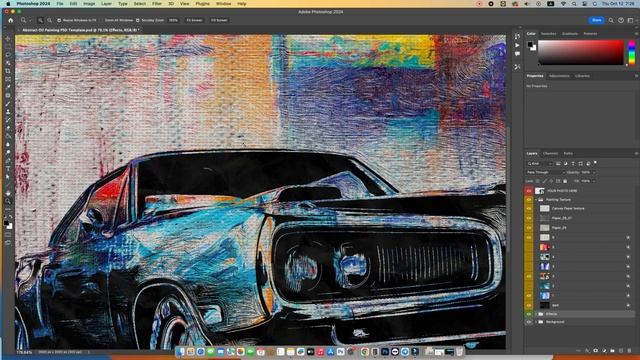Choose the zoom-in mode icon

point(40,20)
